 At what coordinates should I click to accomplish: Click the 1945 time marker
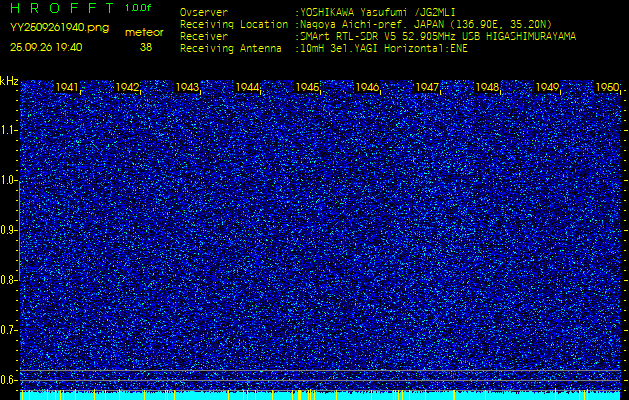pos(307,87)
